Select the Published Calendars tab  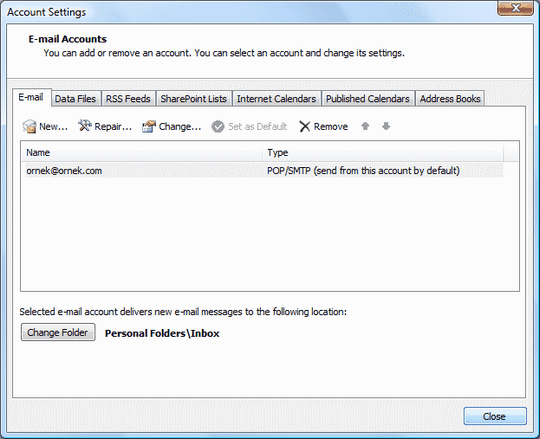(368, 99)
